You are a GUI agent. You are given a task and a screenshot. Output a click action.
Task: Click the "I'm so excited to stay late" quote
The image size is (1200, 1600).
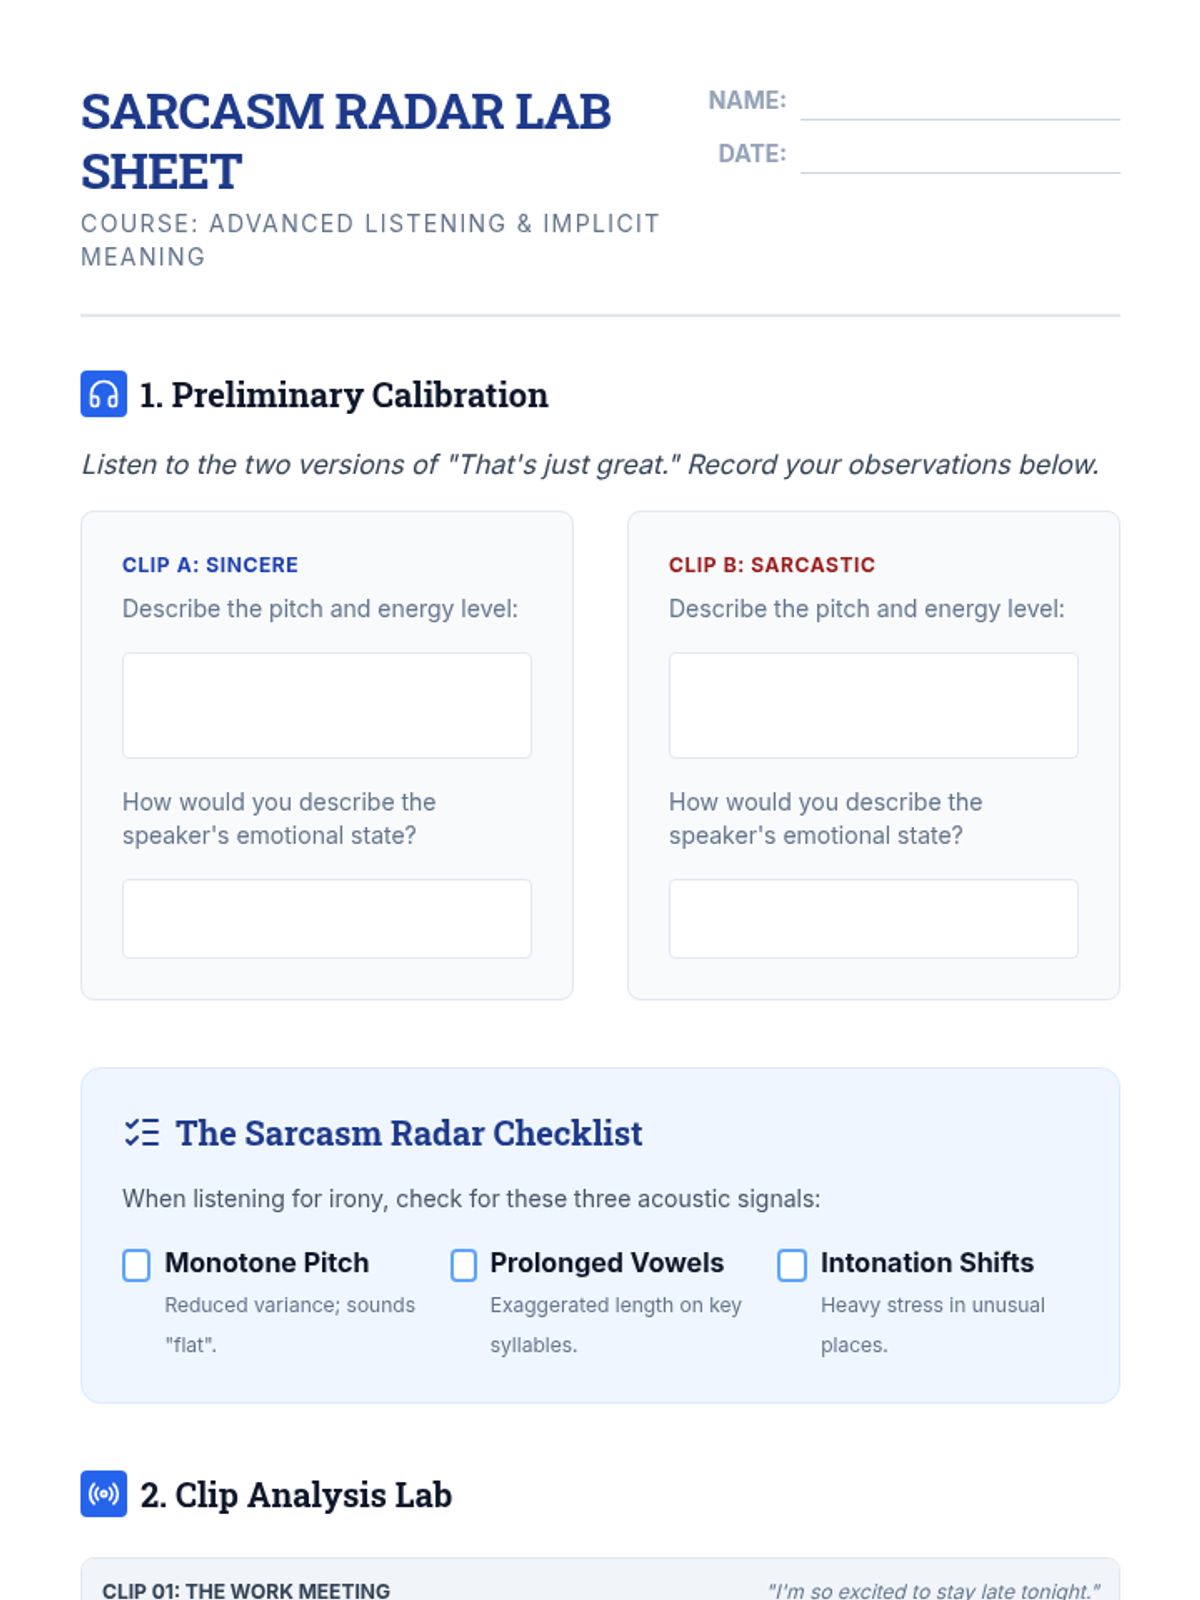coord(934,1590)
